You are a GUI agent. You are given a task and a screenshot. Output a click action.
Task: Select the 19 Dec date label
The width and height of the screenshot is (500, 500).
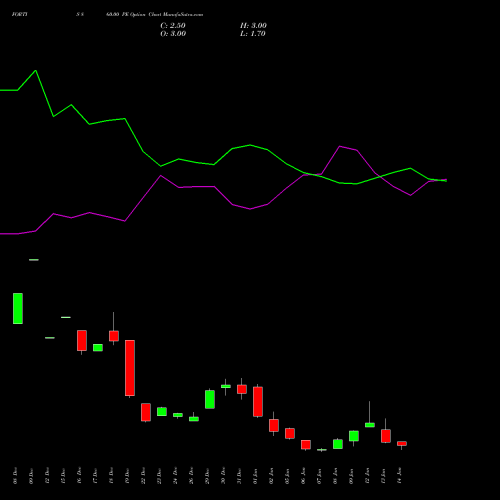pyautogui.click(x=128, y=476)
